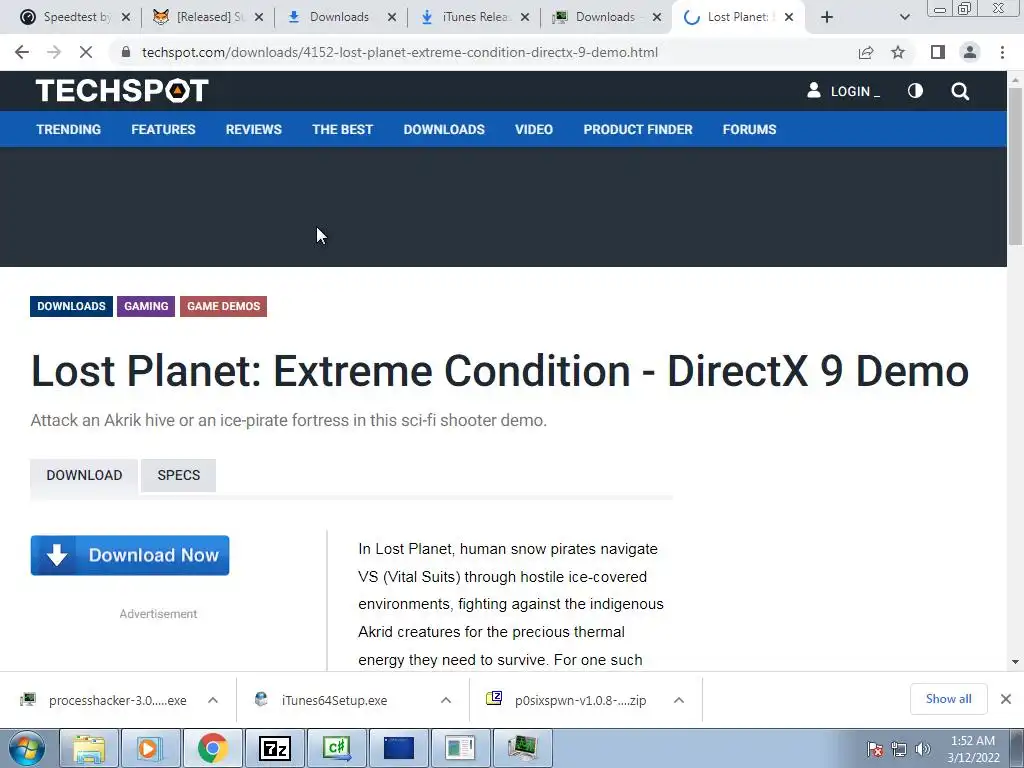Close the Speedtest tab
Image resolution: width=1024 pixels, height=768 pixels.
pos(126,17)
